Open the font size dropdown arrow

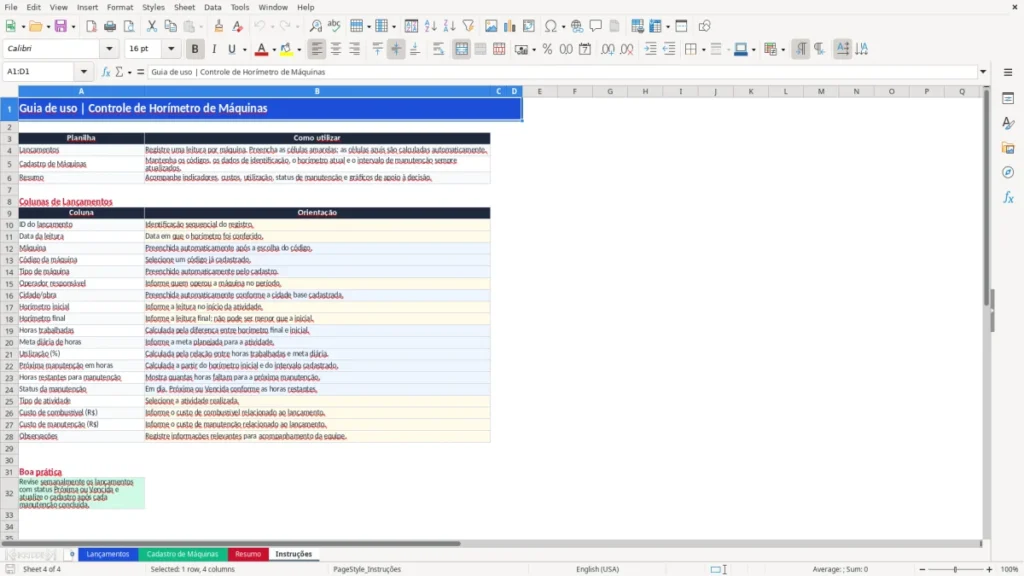tap(171, 49)
